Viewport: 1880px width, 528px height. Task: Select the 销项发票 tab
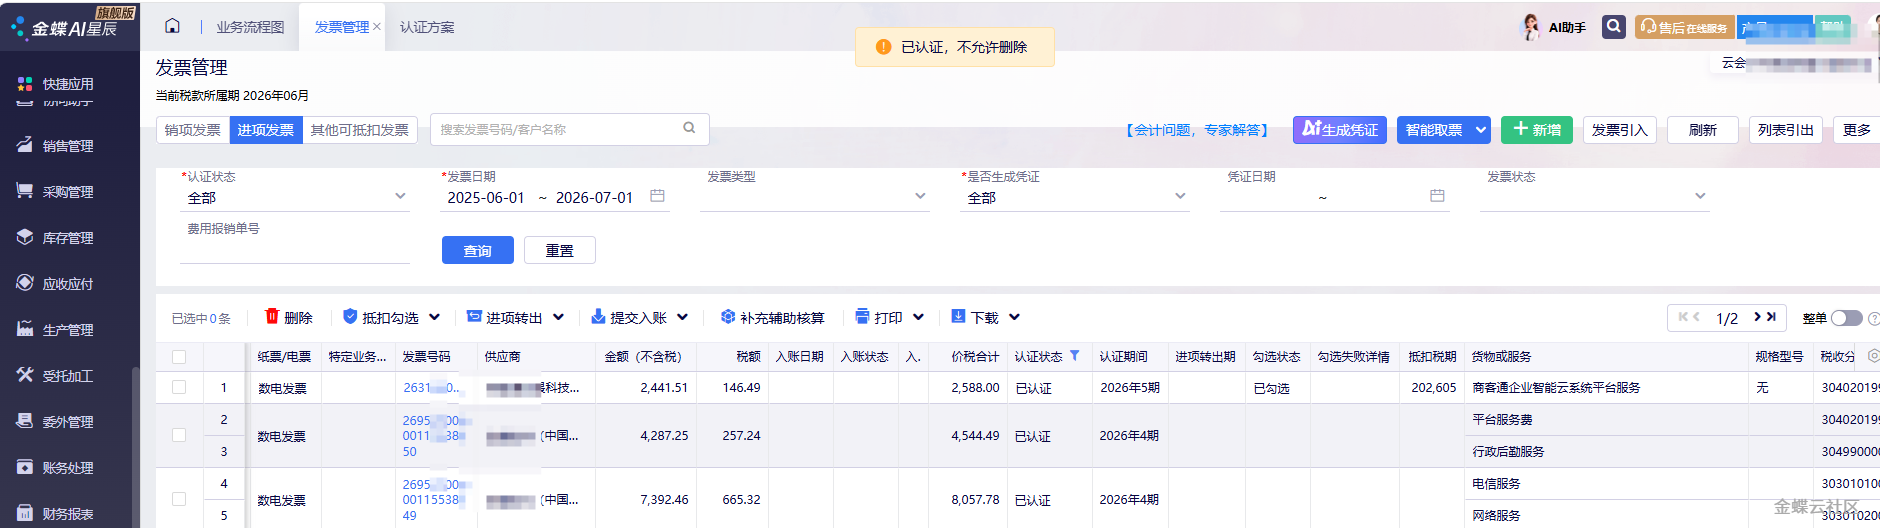coord(193,130)
